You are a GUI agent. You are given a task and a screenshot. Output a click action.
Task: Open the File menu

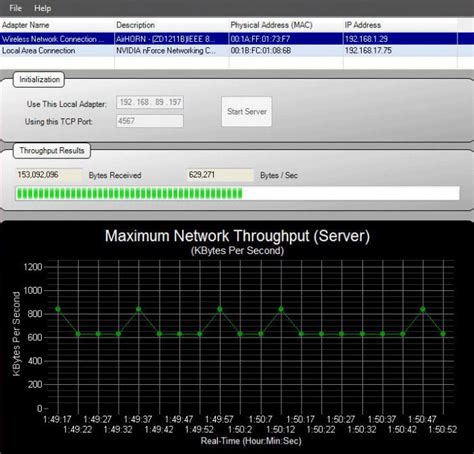15,8
